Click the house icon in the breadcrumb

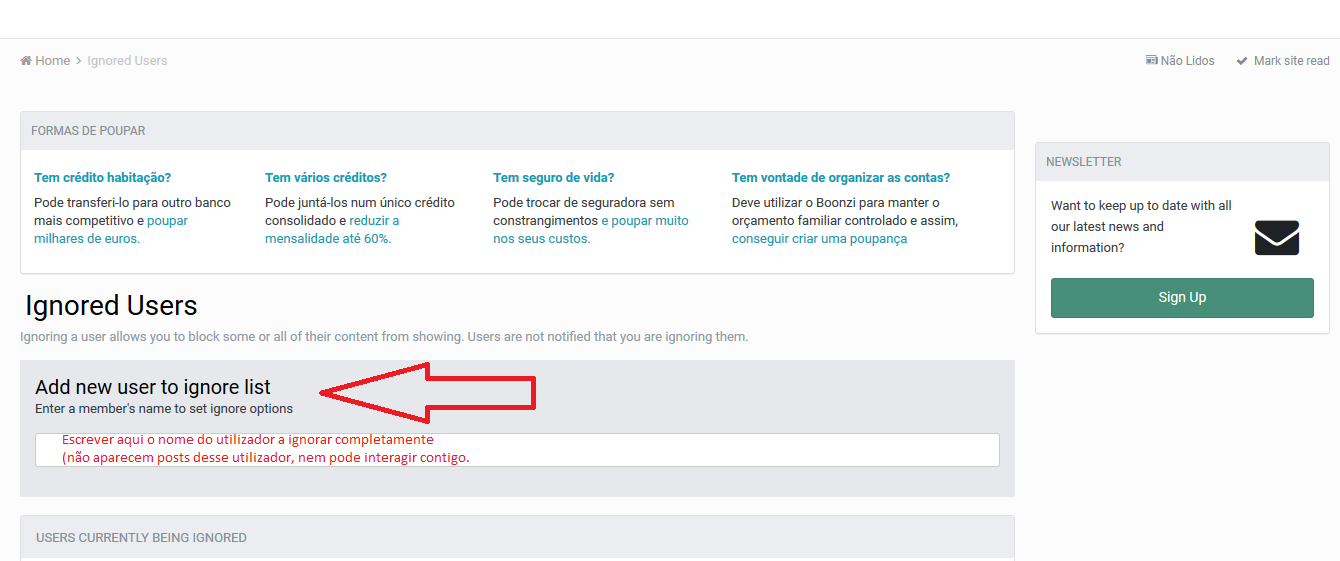point(26,61)
